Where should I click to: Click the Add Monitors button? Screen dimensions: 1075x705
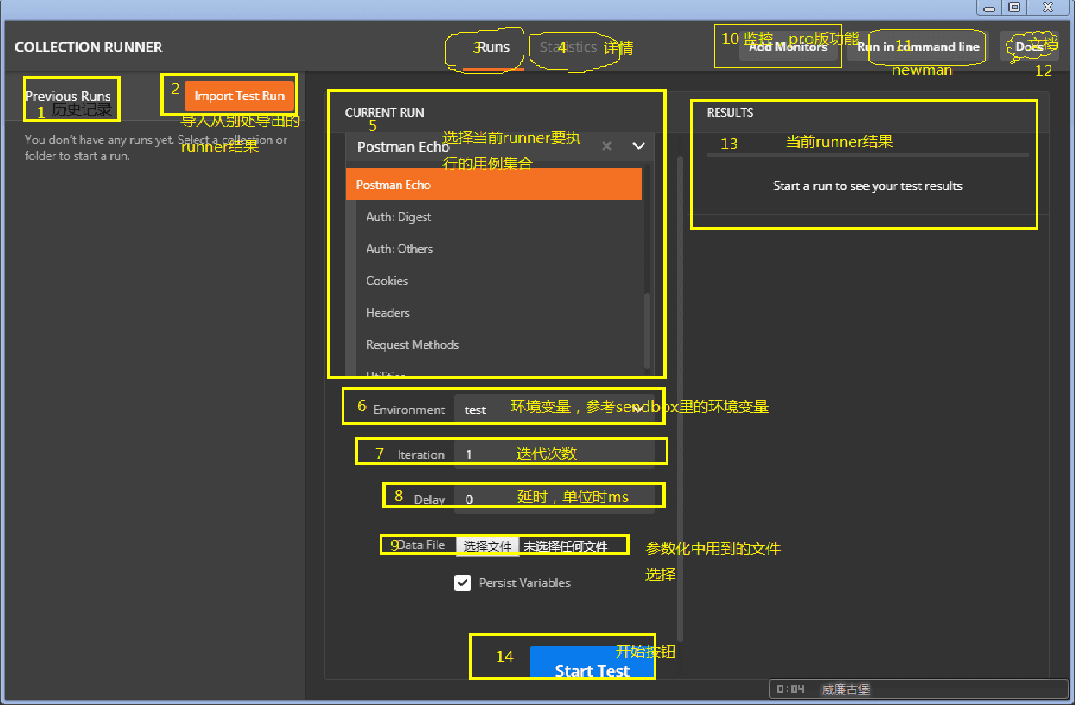[x=788, y=47]
